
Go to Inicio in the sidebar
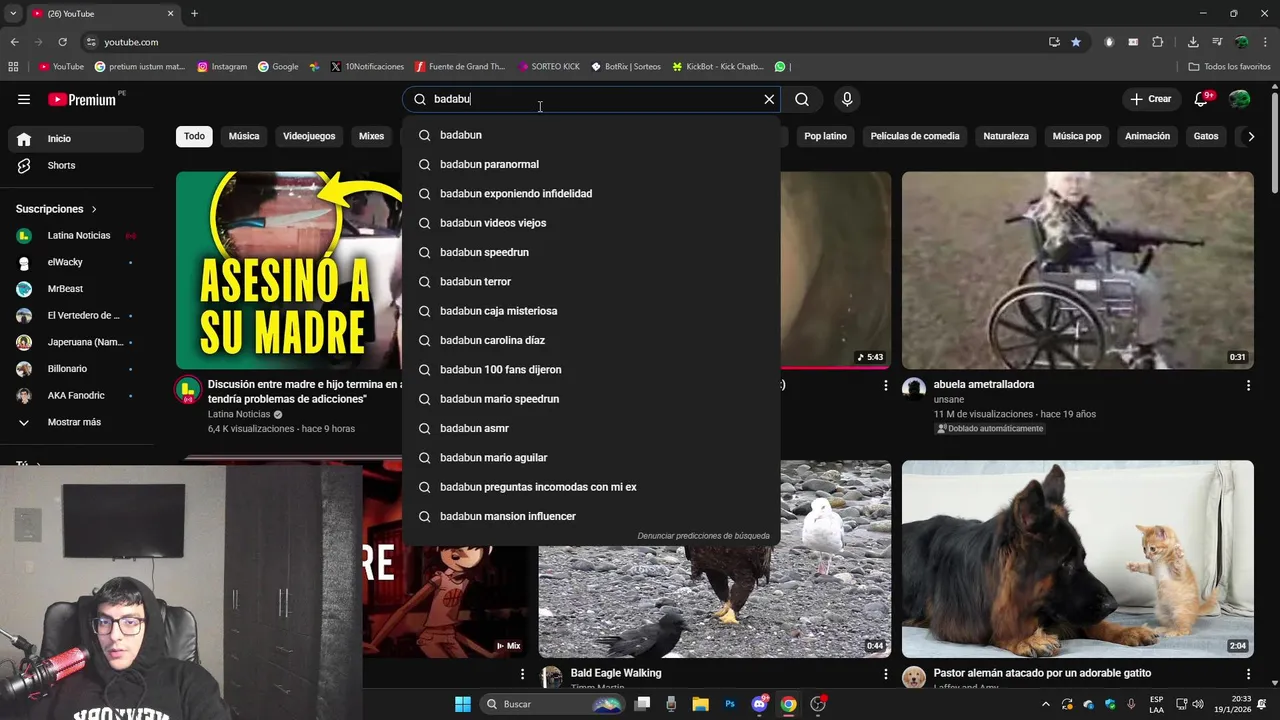coord(76,139)
